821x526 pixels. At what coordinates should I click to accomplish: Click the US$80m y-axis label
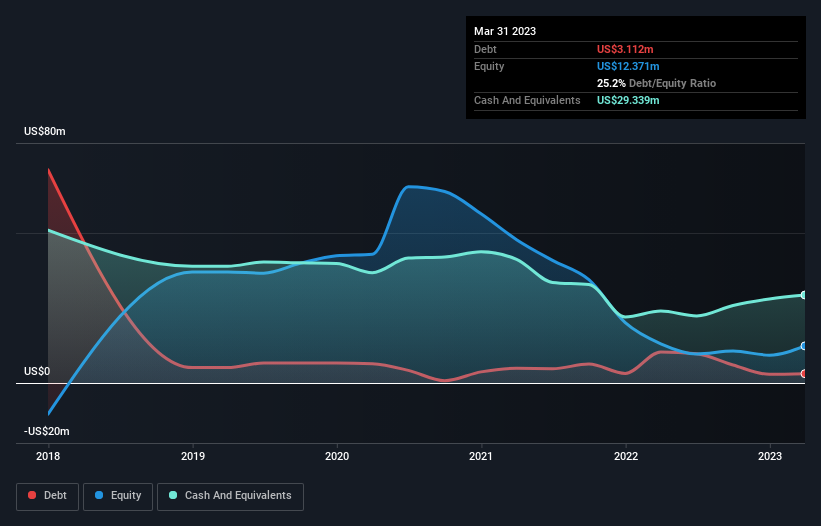(45, 131)
